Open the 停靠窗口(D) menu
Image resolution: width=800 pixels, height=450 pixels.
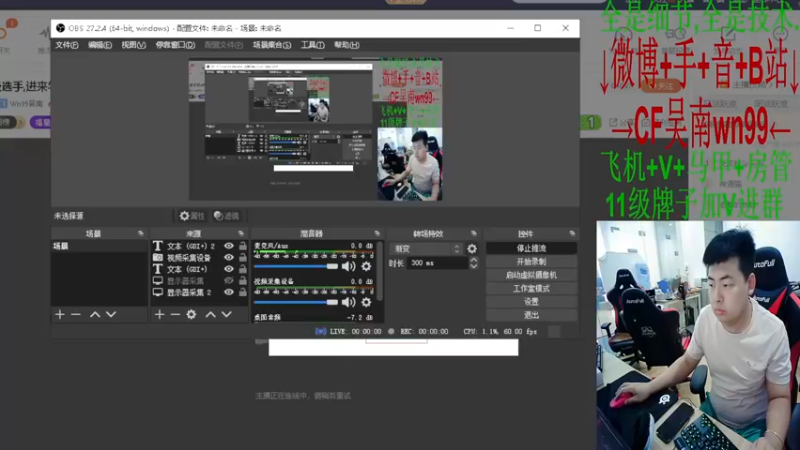point(175,45)
